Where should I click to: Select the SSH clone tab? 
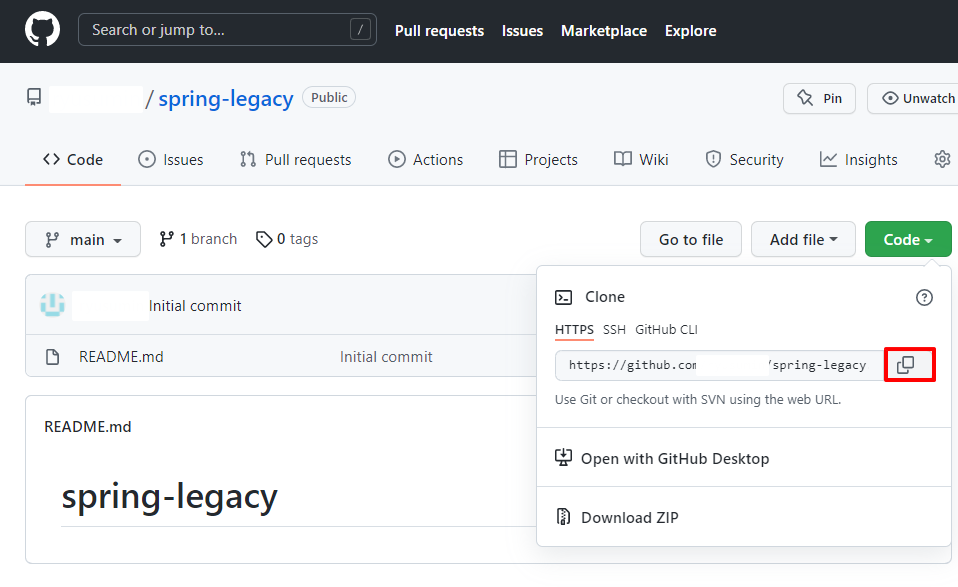coord(614,330)
